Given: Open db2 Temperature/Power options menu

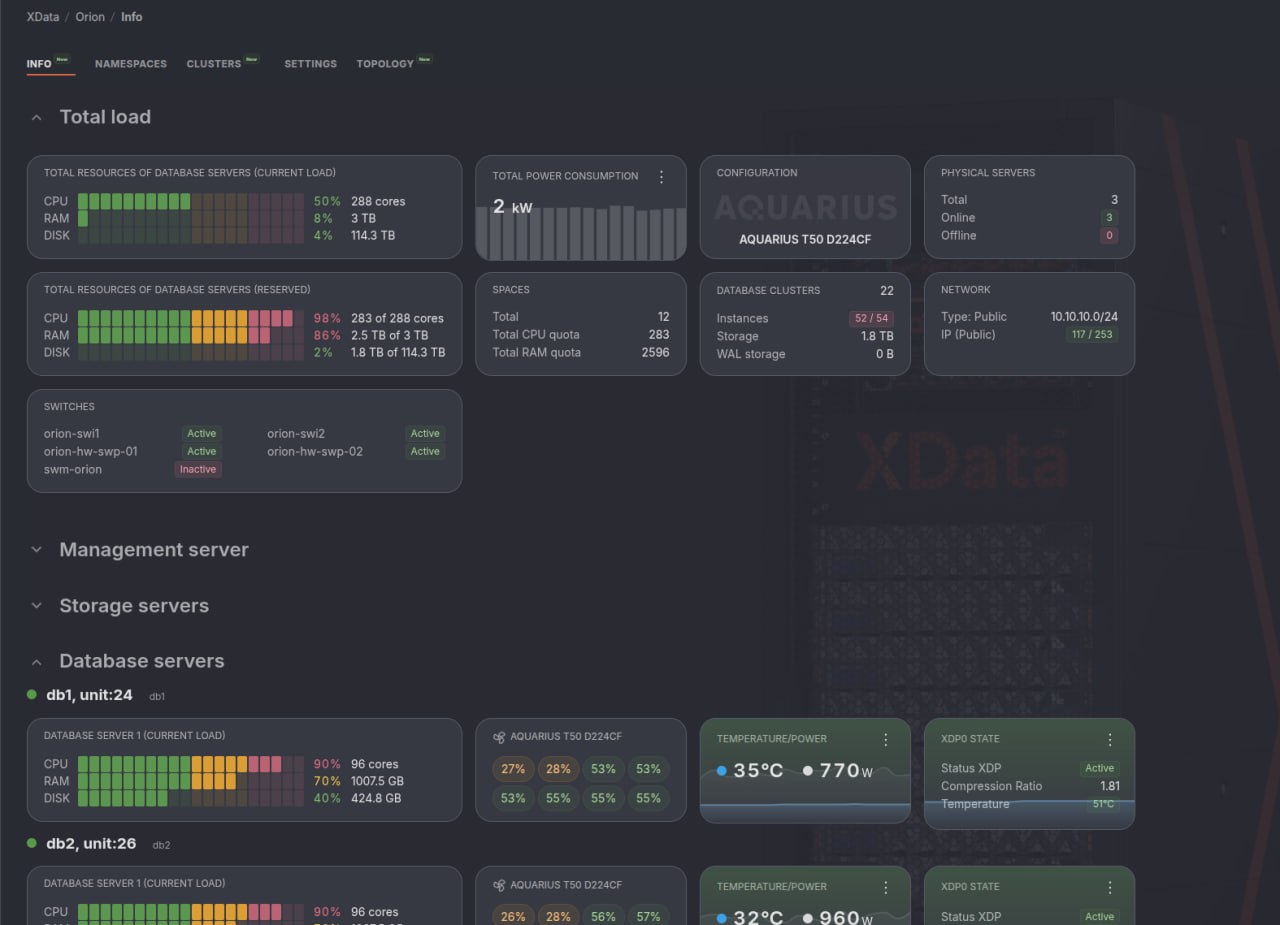Looking at the screenshot, I should coord(885,888).
